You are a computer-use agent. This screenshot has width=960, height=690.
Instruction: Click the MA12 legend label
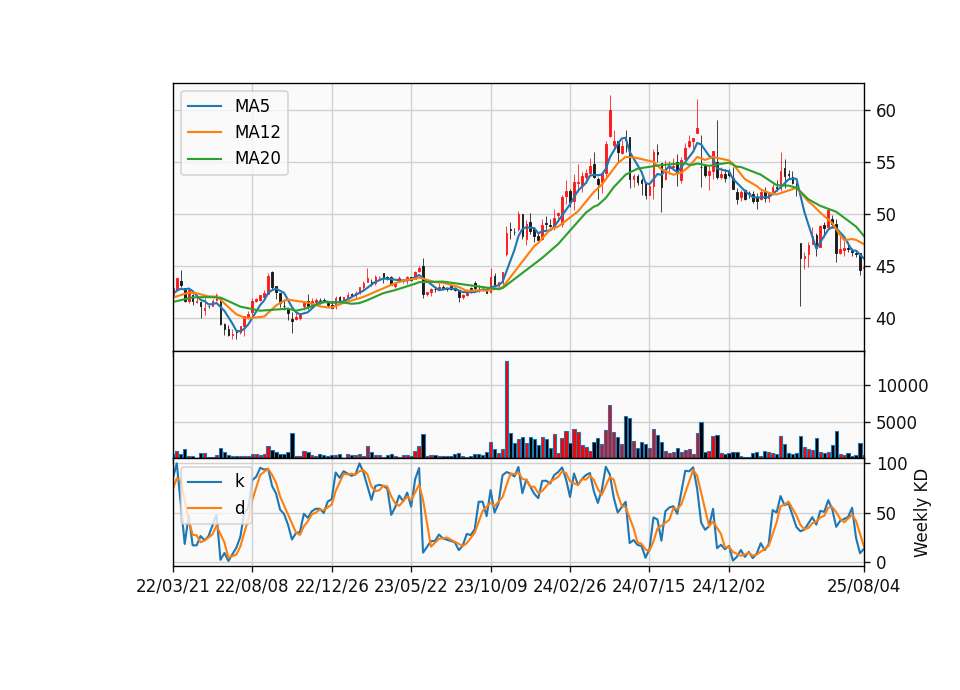click(x=257, y=132)
